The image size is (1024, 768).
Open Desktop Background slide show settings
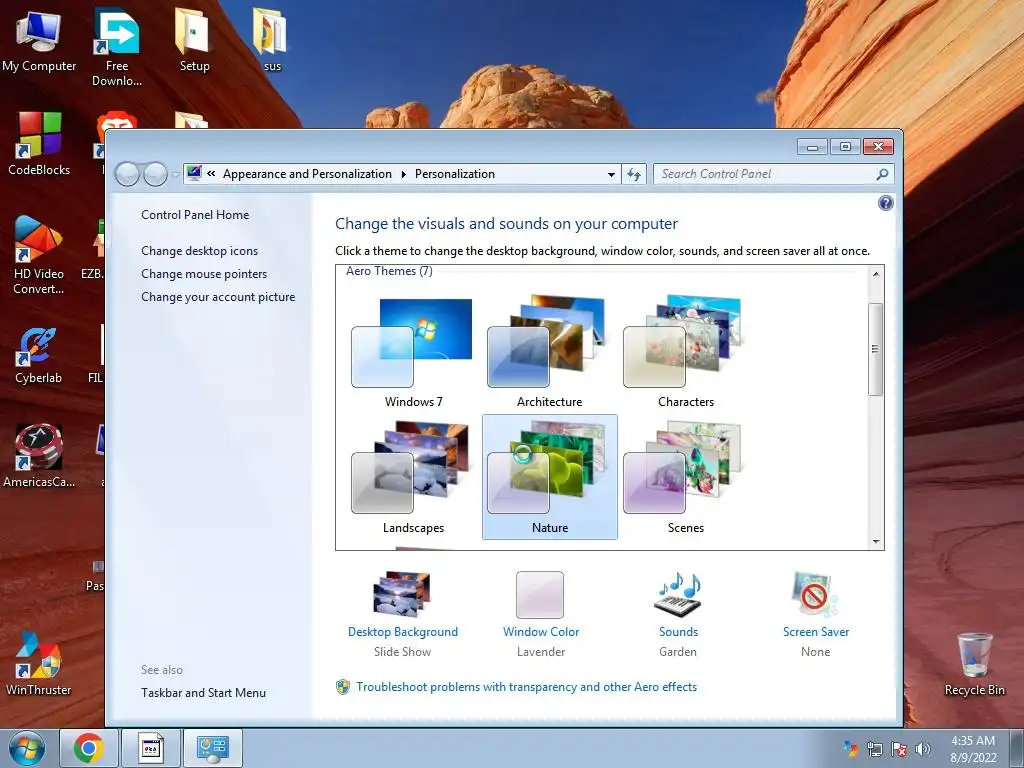tap(402, 594)
